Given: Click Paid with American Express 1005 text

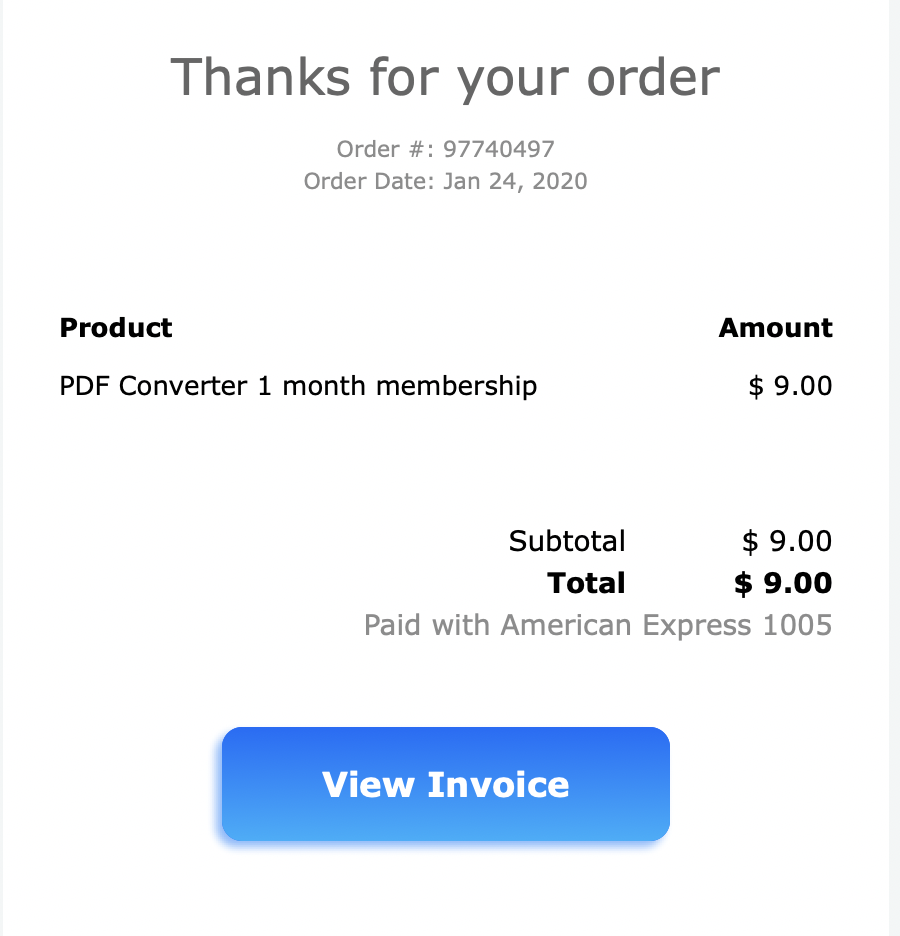Looking at the screenshot, I should point(598,625).
